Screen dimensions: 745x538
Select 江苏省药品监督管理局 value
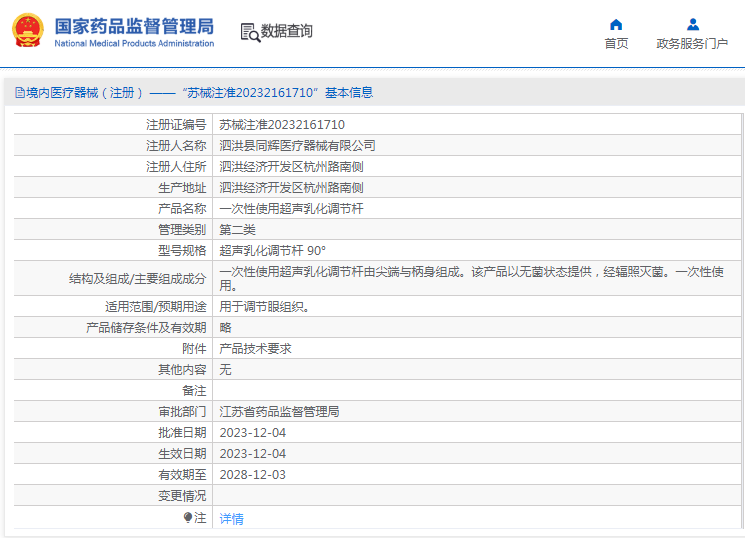click(279, 412)
